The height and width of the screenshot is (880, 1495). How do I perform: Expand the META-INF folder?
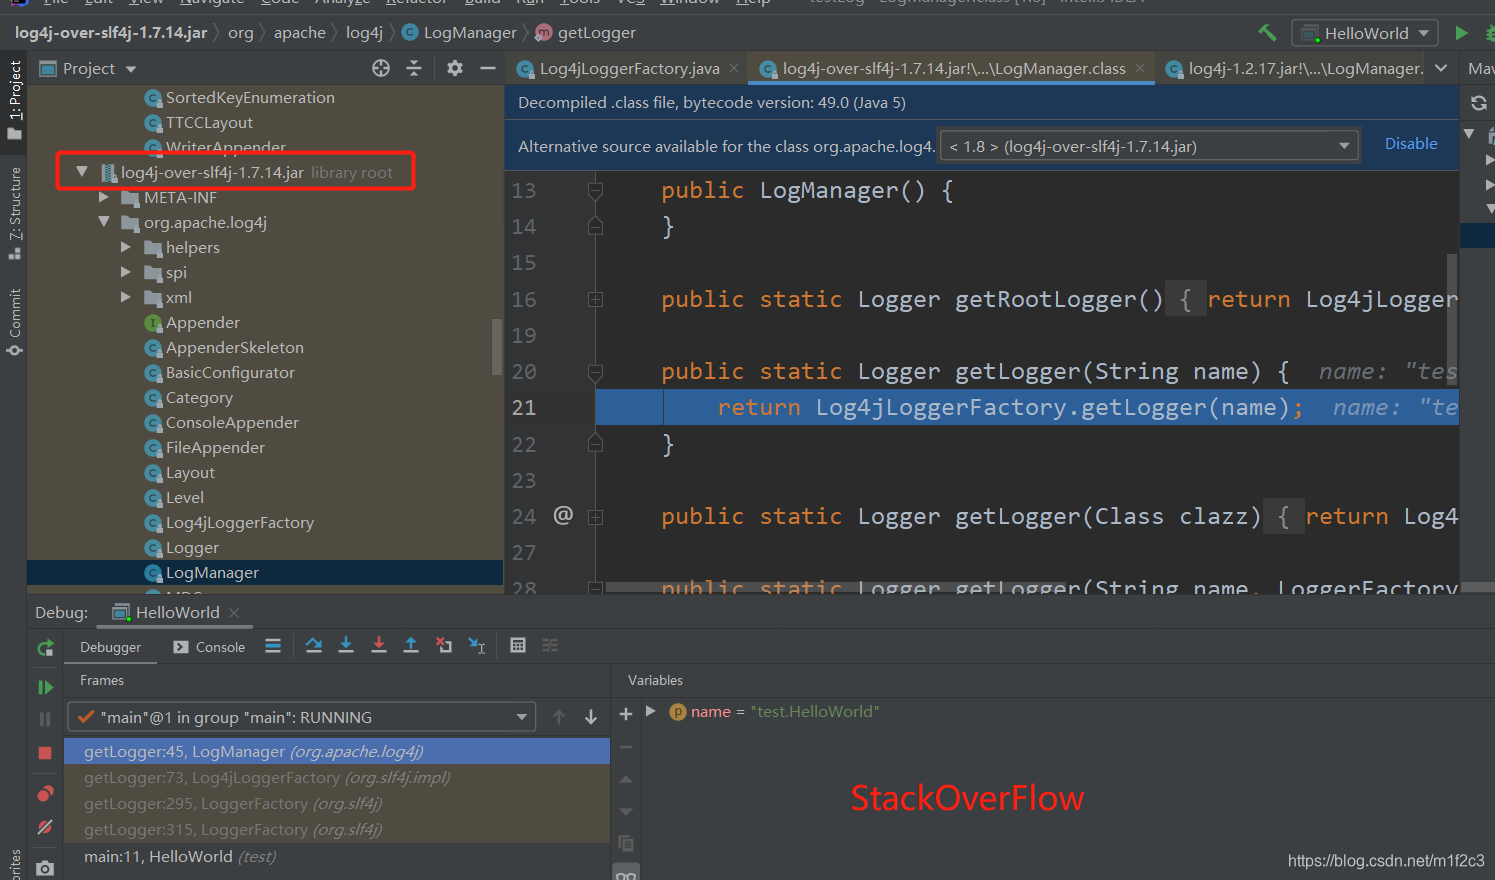(x=104, y=197)
